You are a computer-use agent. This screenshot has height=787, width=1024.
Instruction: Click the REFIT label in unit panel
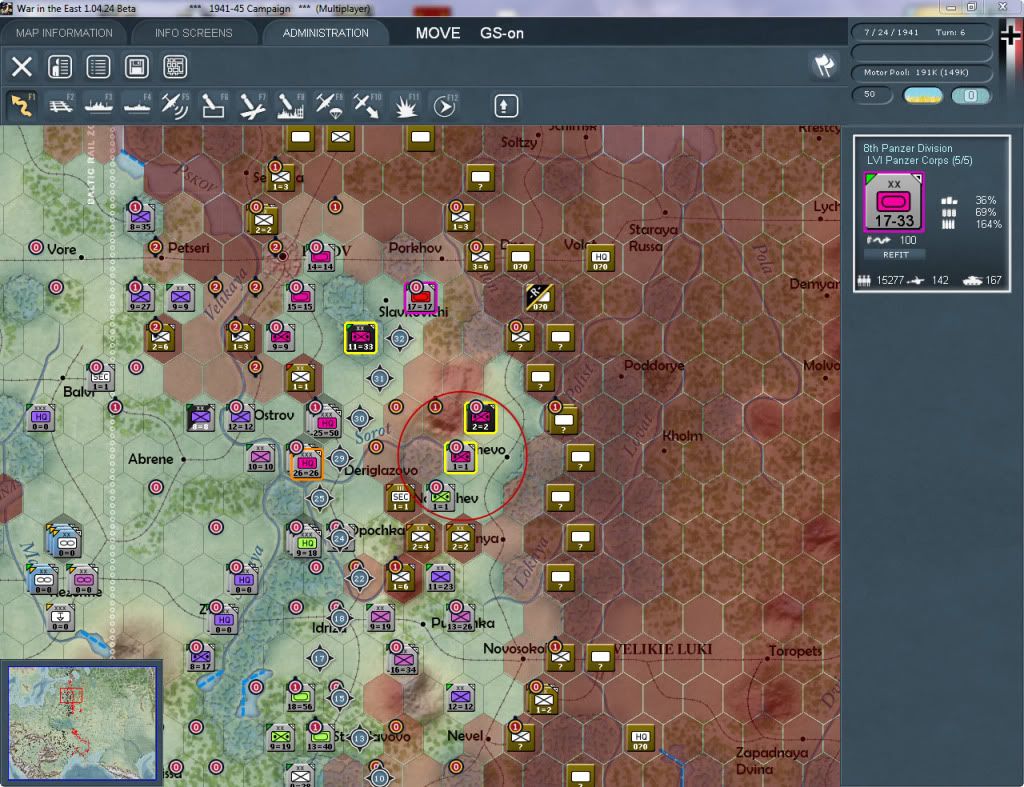click(x=895, y=255)
